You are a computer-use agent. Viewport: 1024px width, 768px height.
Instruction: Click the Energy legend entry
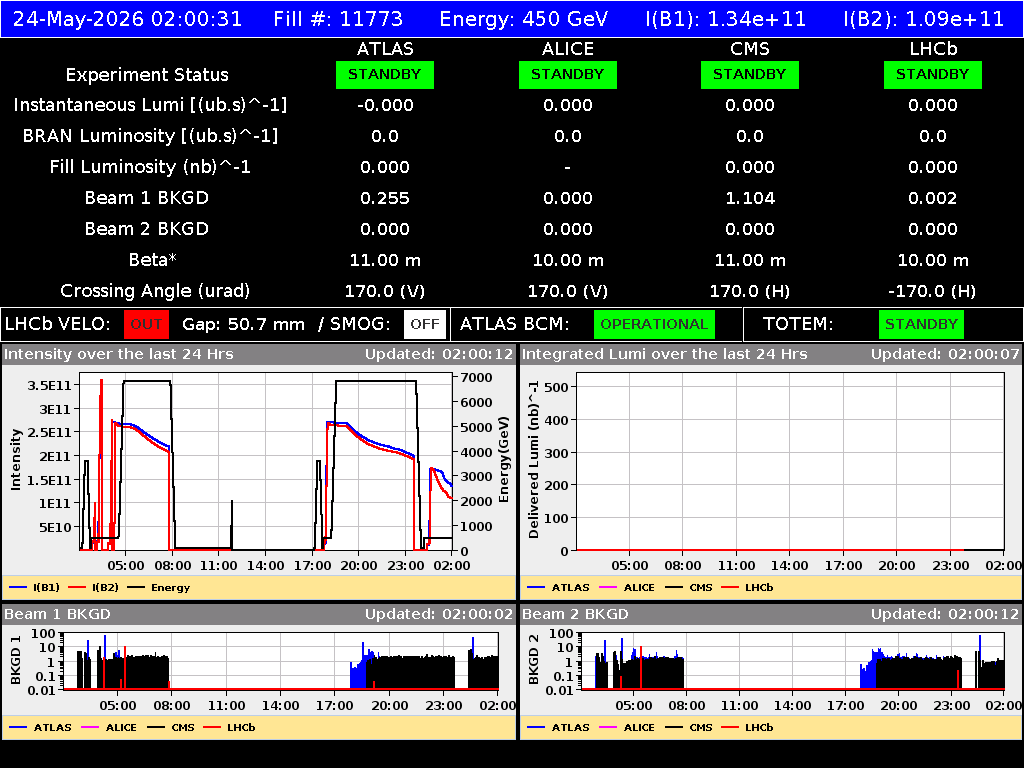point(159,588)
